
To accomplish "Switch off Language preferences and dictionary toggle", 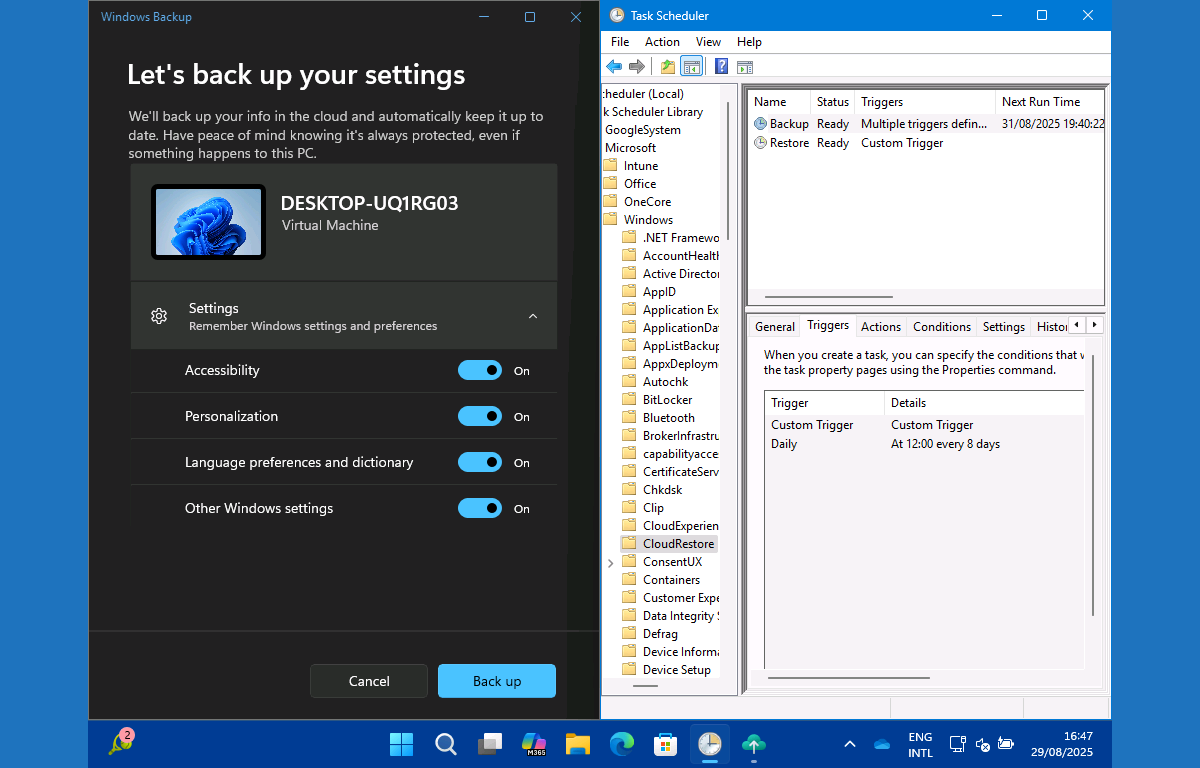I will tap(480, 462).
